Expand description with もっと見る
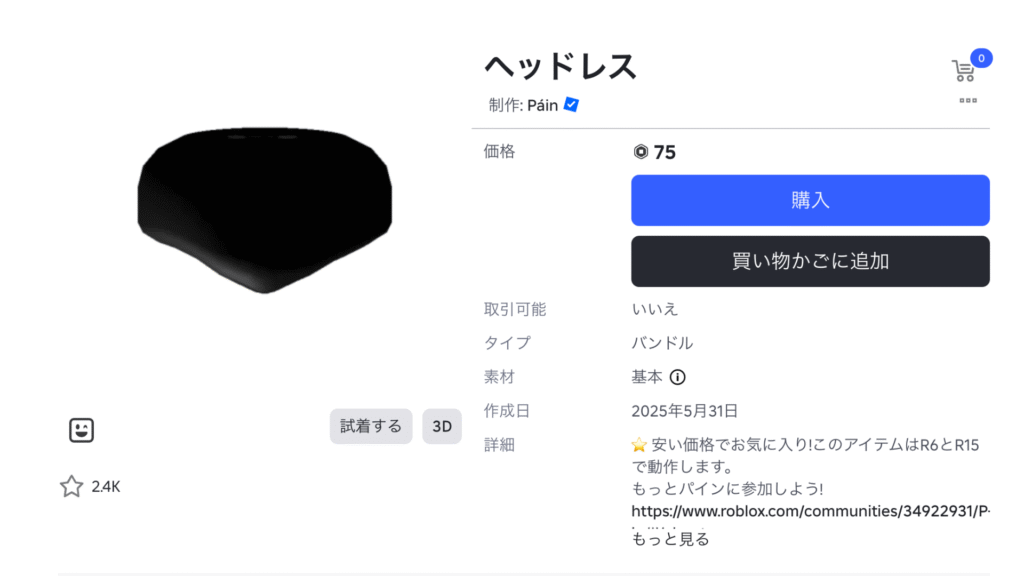This screenshot has width=1024, height=576. point(670,539)
